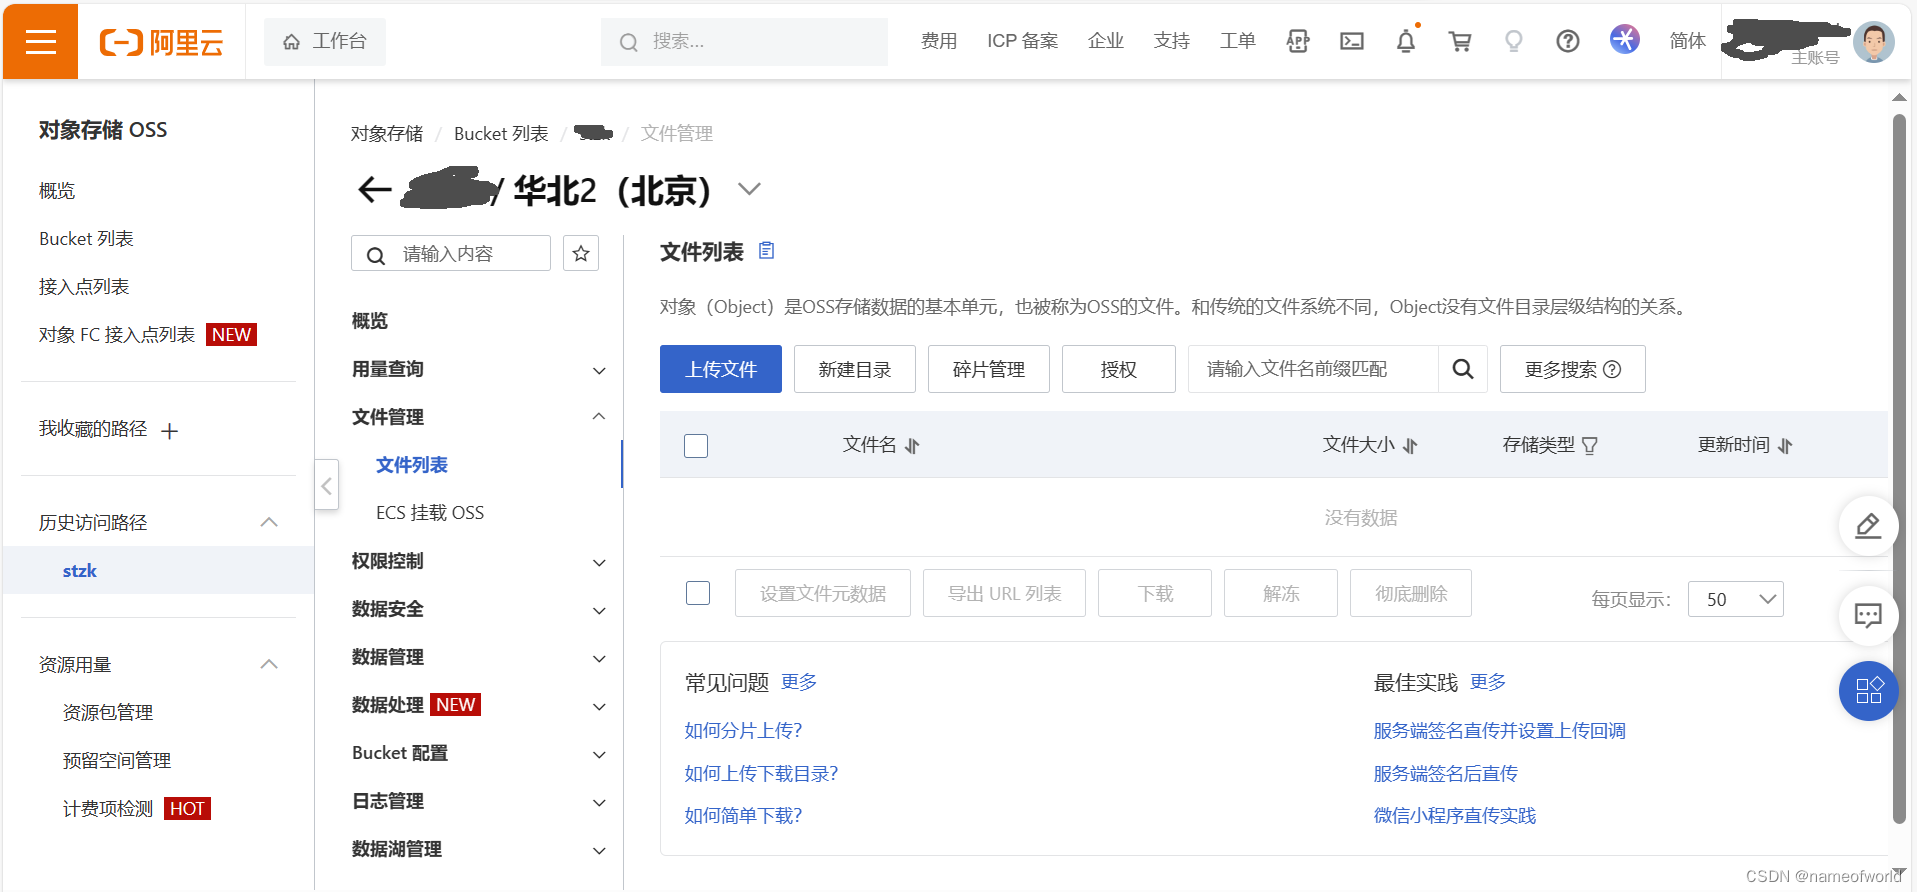Sort by 文件大小 column arrows

tap(1410, 446)
